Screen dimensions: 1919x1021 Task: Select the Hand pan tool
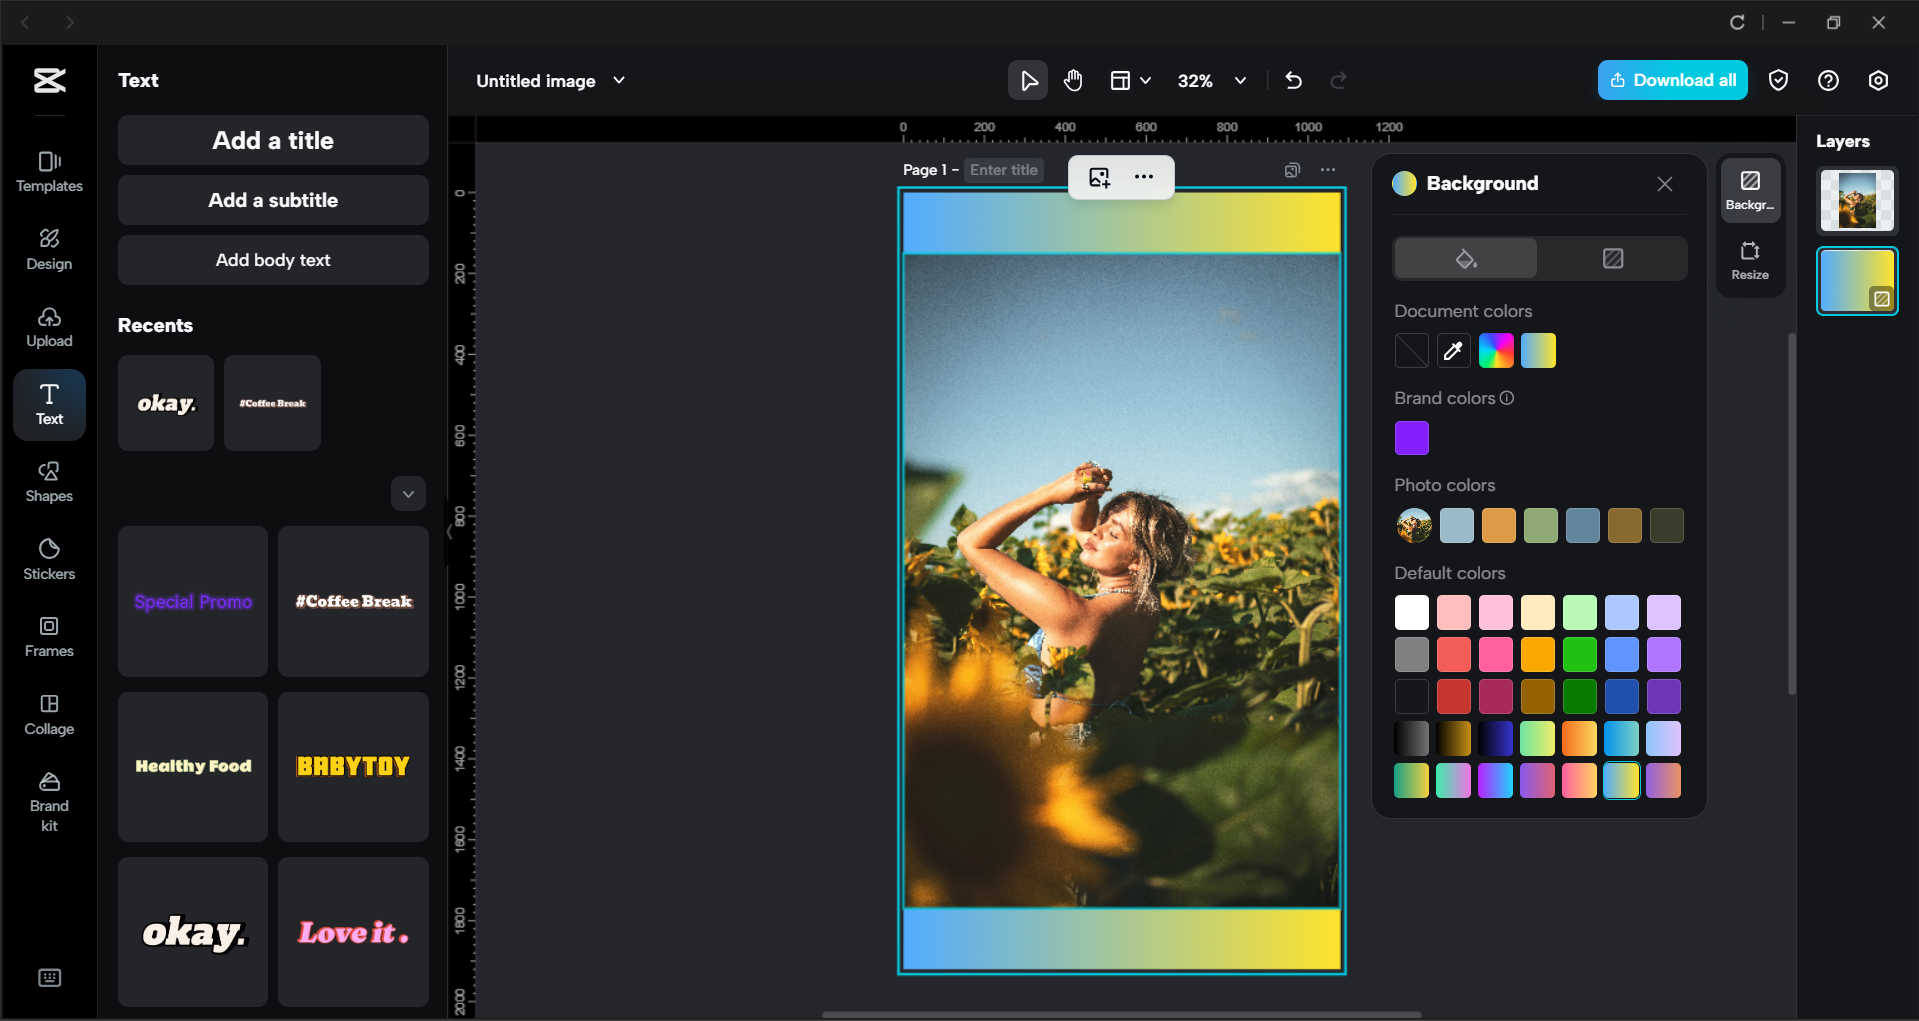1073,80
